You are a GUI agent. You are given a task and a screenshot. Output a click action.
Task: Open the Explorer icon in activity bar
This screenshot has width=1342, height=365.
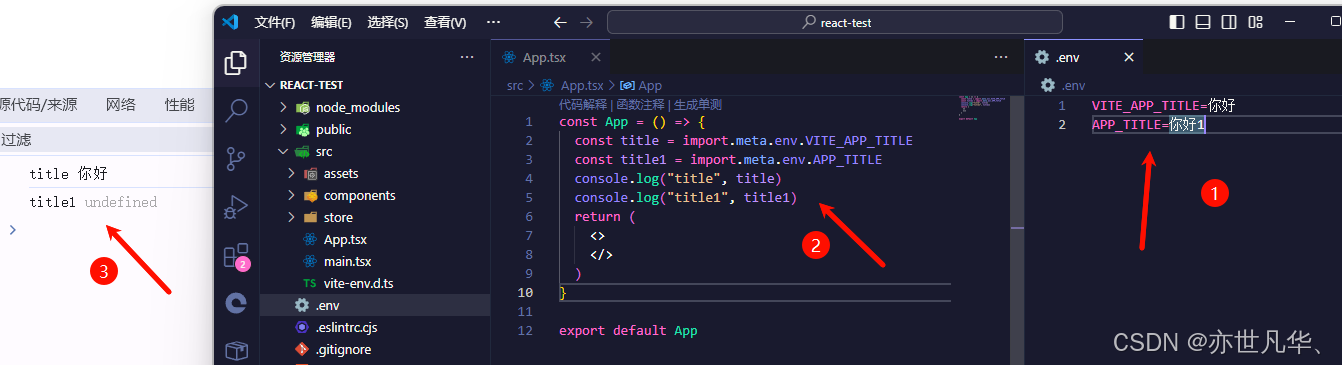[236, 63]
